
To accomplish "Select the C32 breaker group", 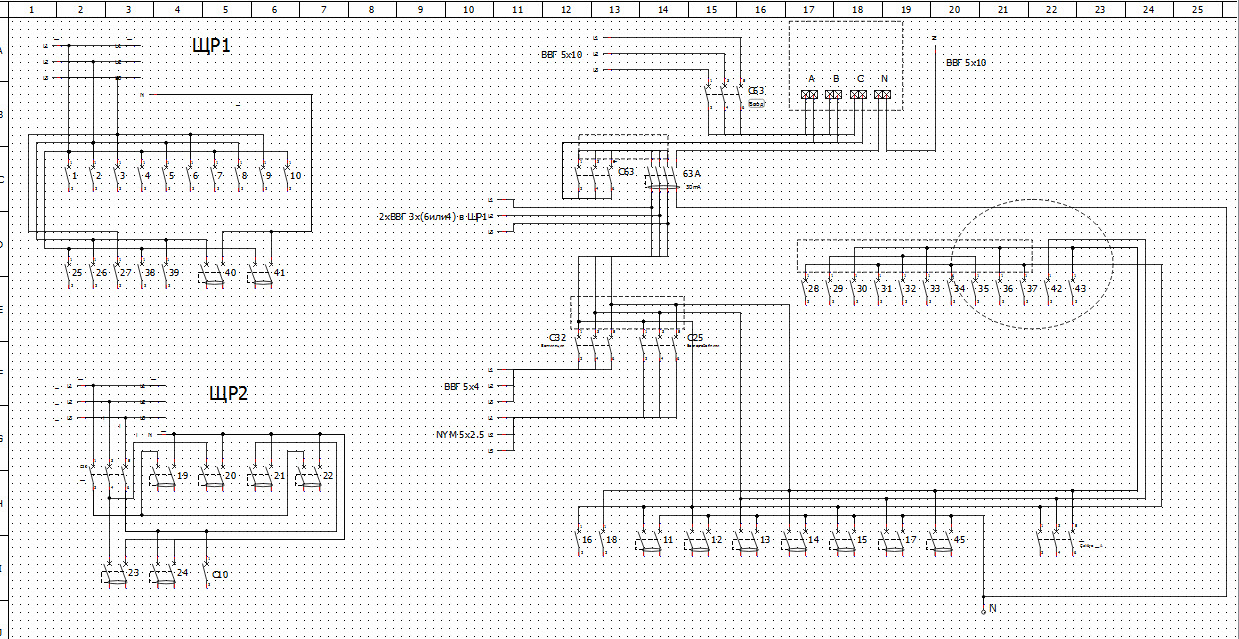I will coord(594,343).
